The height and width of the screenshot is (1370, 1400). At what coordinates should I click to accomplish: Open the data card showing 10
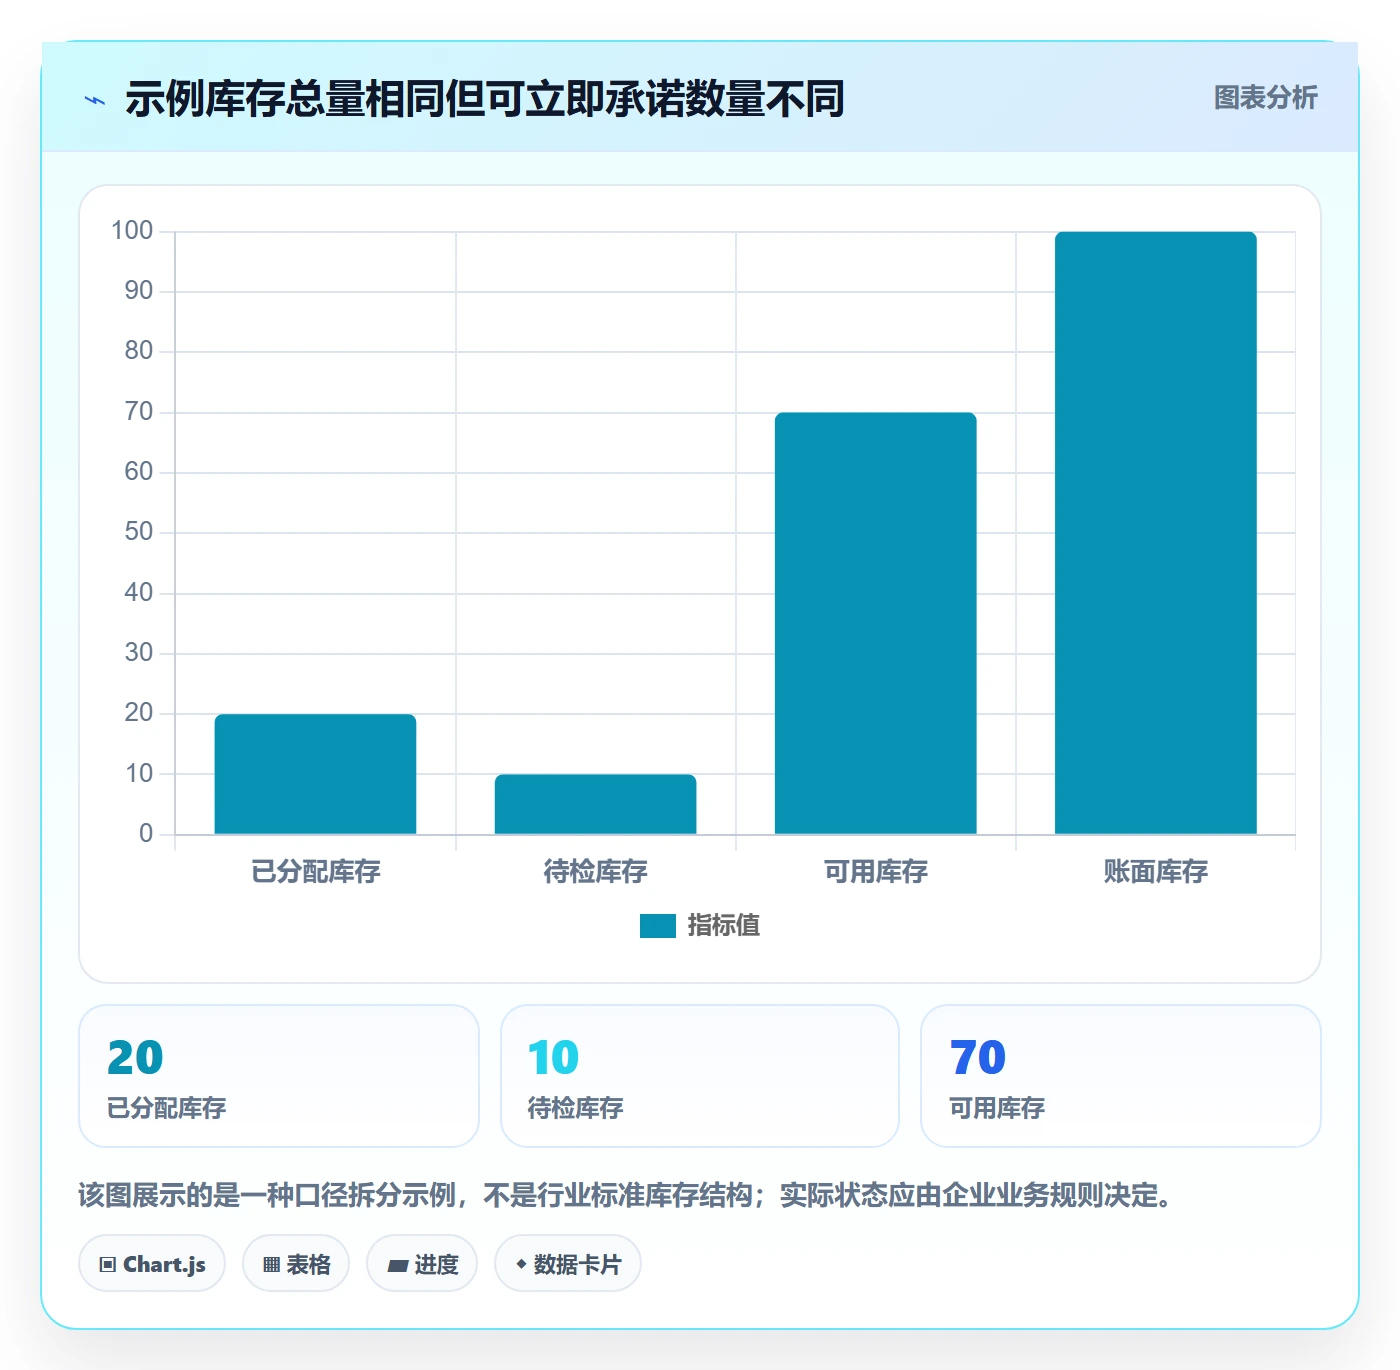[700, 1076]
